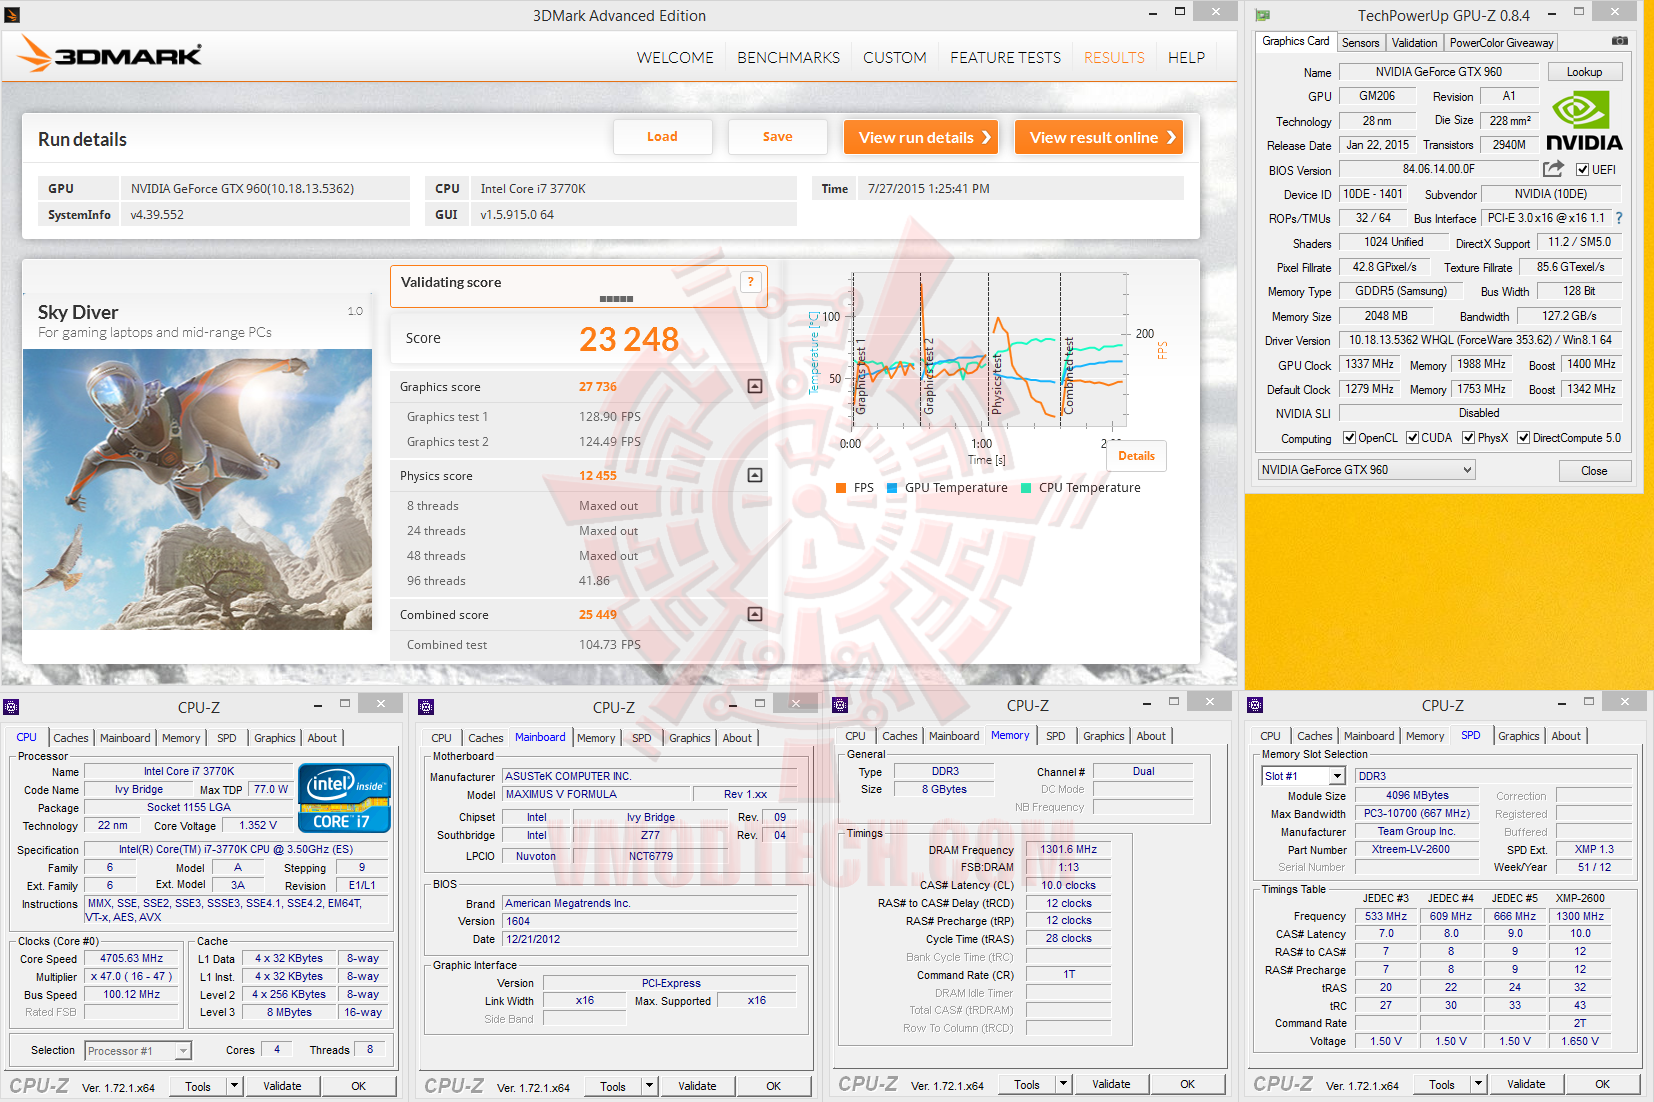This screenshot has width=1654, height=1102.
Task: Collapse the Combined score section
Action: pos(755,614)
